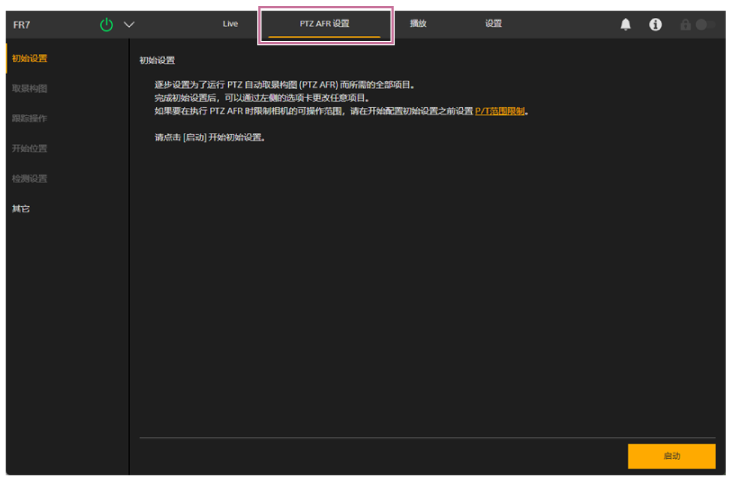Screen dimensions: 730x480
Task: Go to the 设置 tab
Action: click(494, 23)
